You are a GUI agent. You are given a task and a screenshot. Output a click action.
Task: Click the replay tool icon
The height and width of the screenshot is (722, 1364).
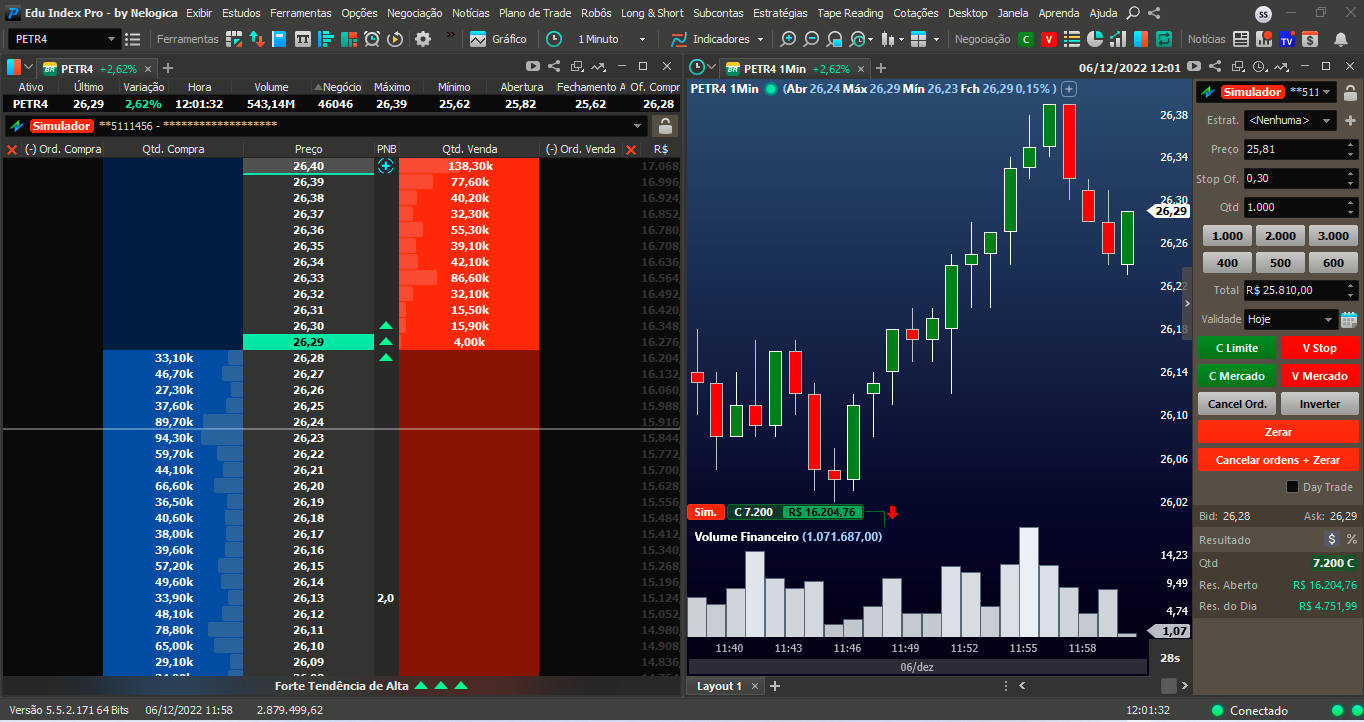(395, 39)
